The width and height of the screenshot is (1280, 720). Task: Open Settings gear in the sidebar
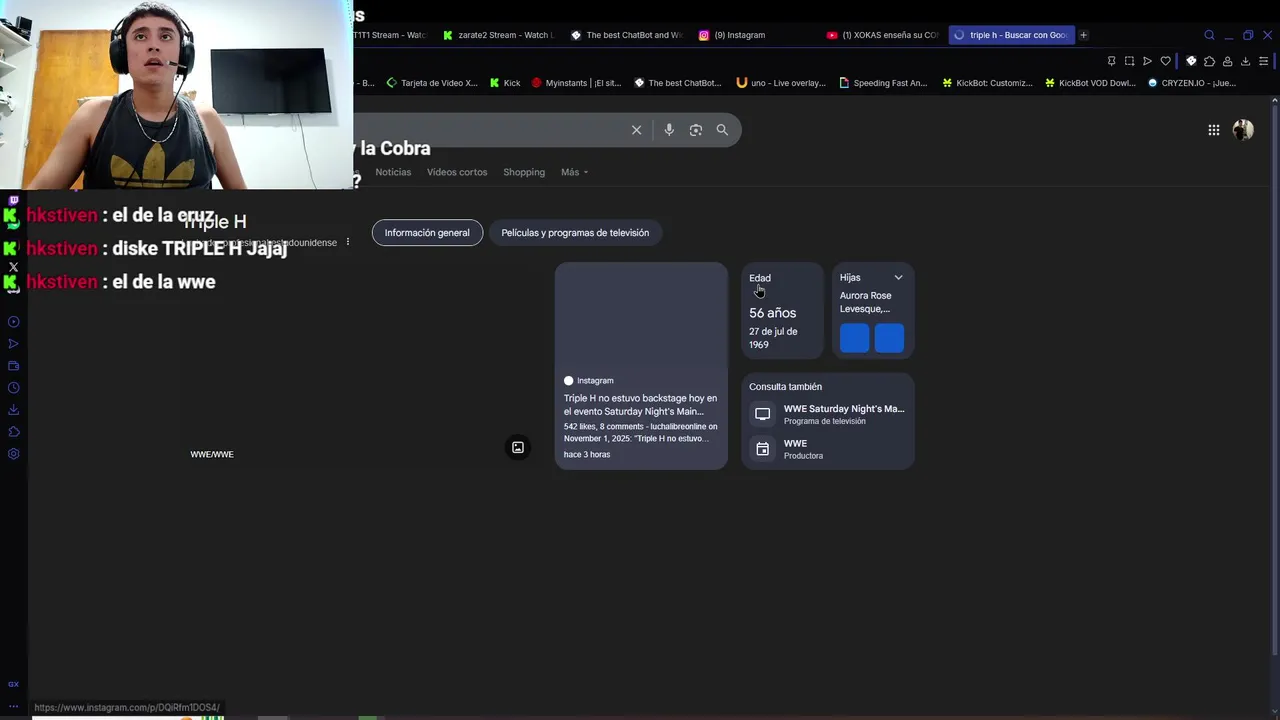(x=13, y=454)
